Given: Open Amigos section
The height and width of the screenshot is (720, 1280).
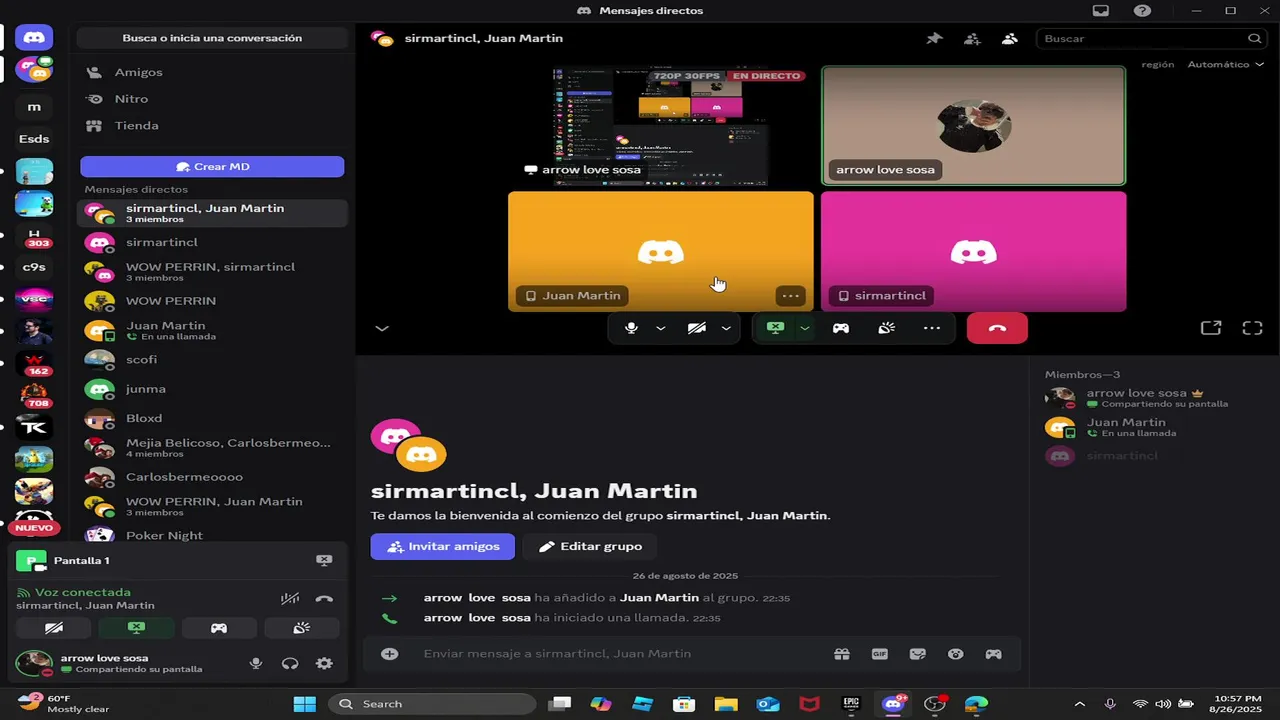Looking at the screenshot, I should click(212, 72).
